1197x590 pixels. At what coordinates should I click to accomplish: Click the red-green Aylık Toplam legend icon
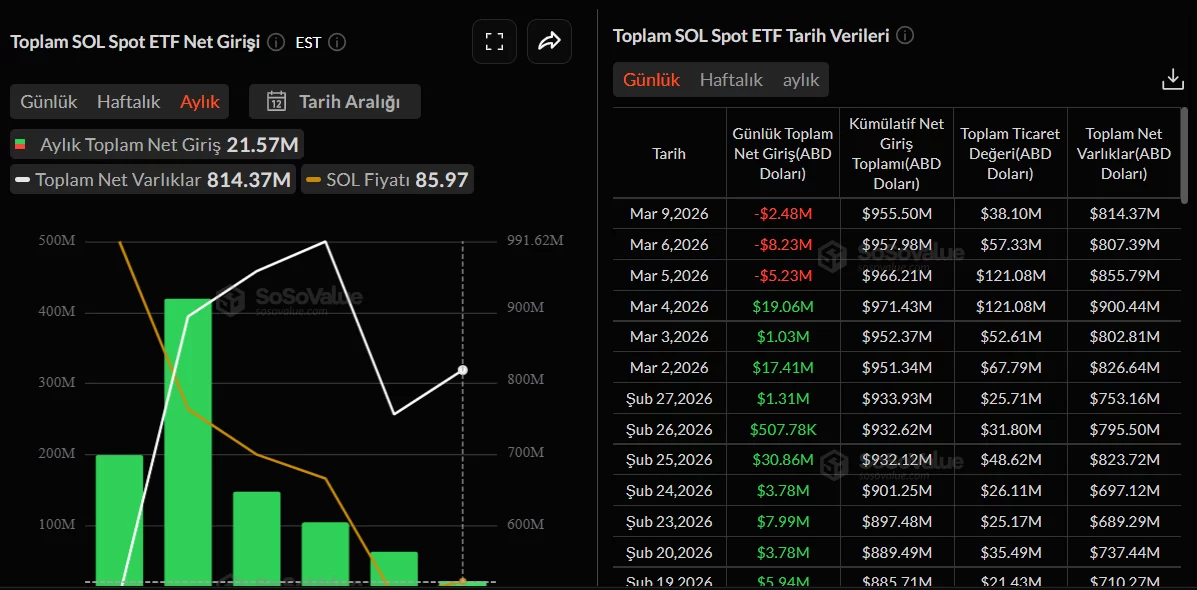(x=19, y=145)
